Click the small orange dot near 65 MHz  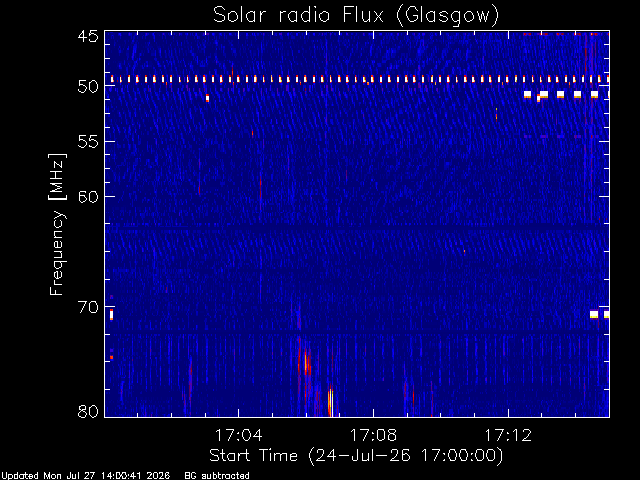pos(464,251)
